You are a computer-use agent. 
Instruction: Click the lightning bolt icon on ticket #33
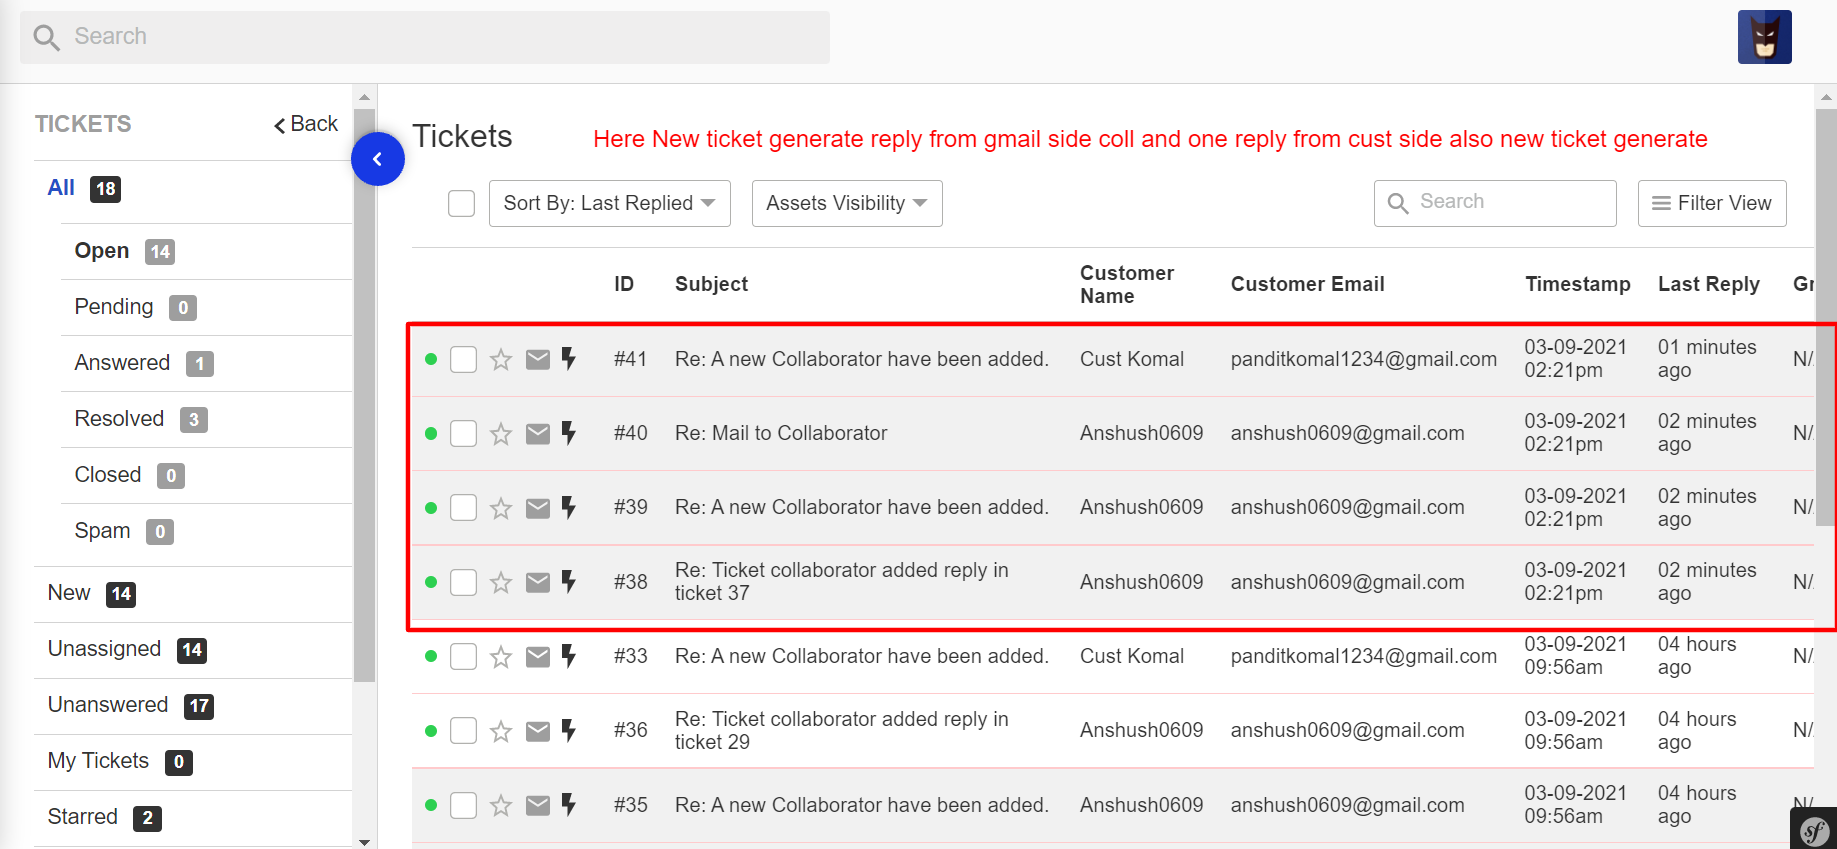click(x=569, y=655)
